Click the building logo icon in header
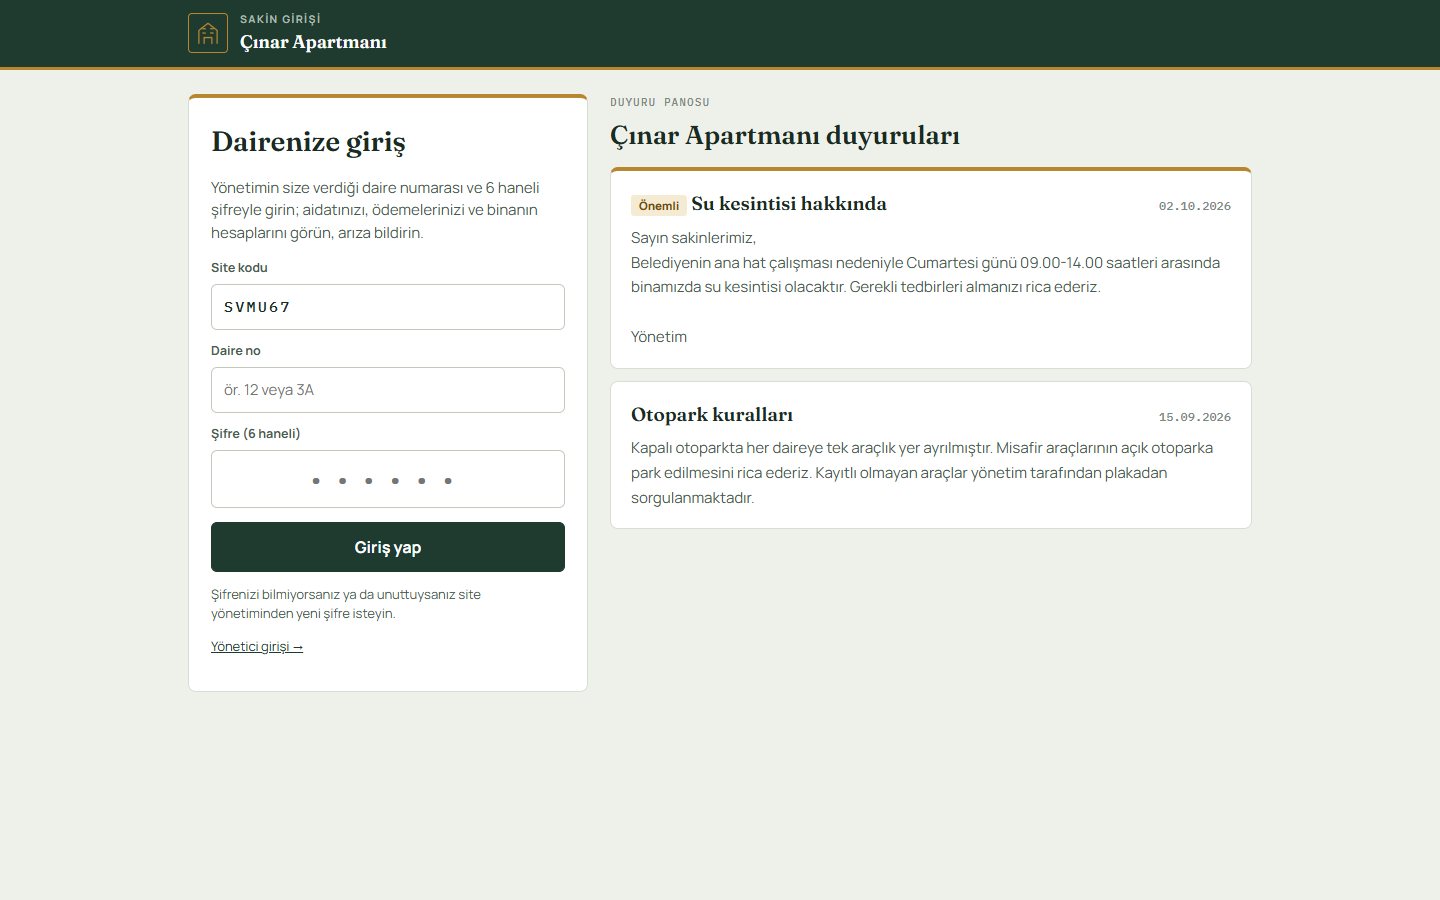 208,33
